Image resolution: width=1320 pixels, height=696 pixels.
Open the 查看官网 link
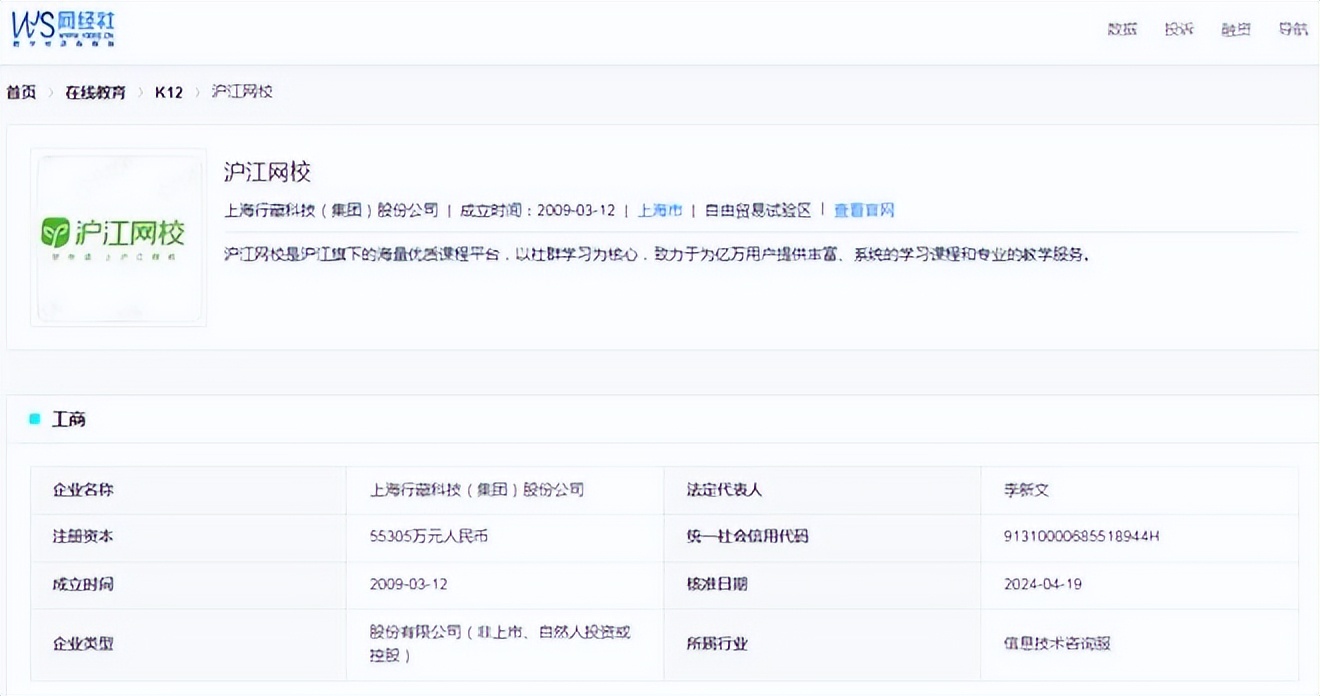tap(864, 210)
